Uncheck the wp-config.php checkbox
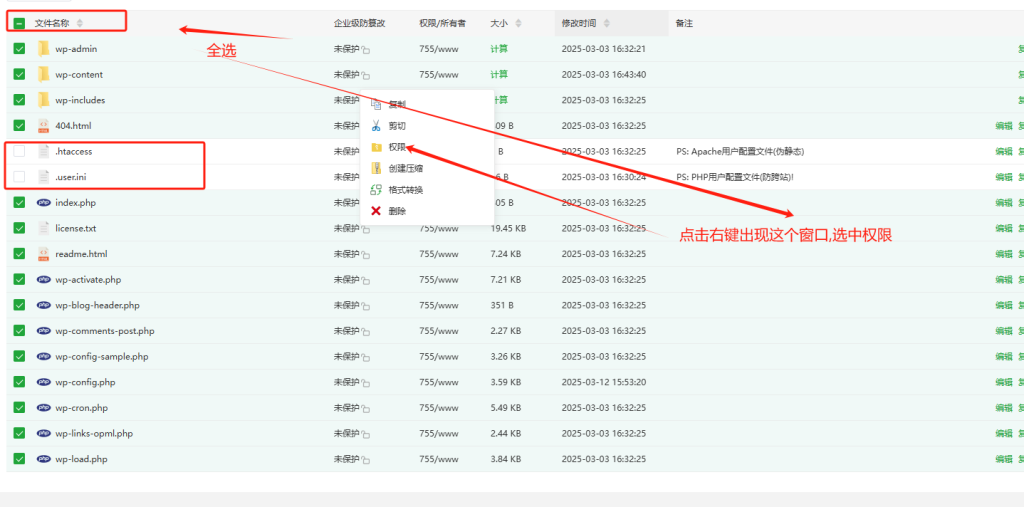Screen dimensions: 1024x507 [x=19, y=382]
